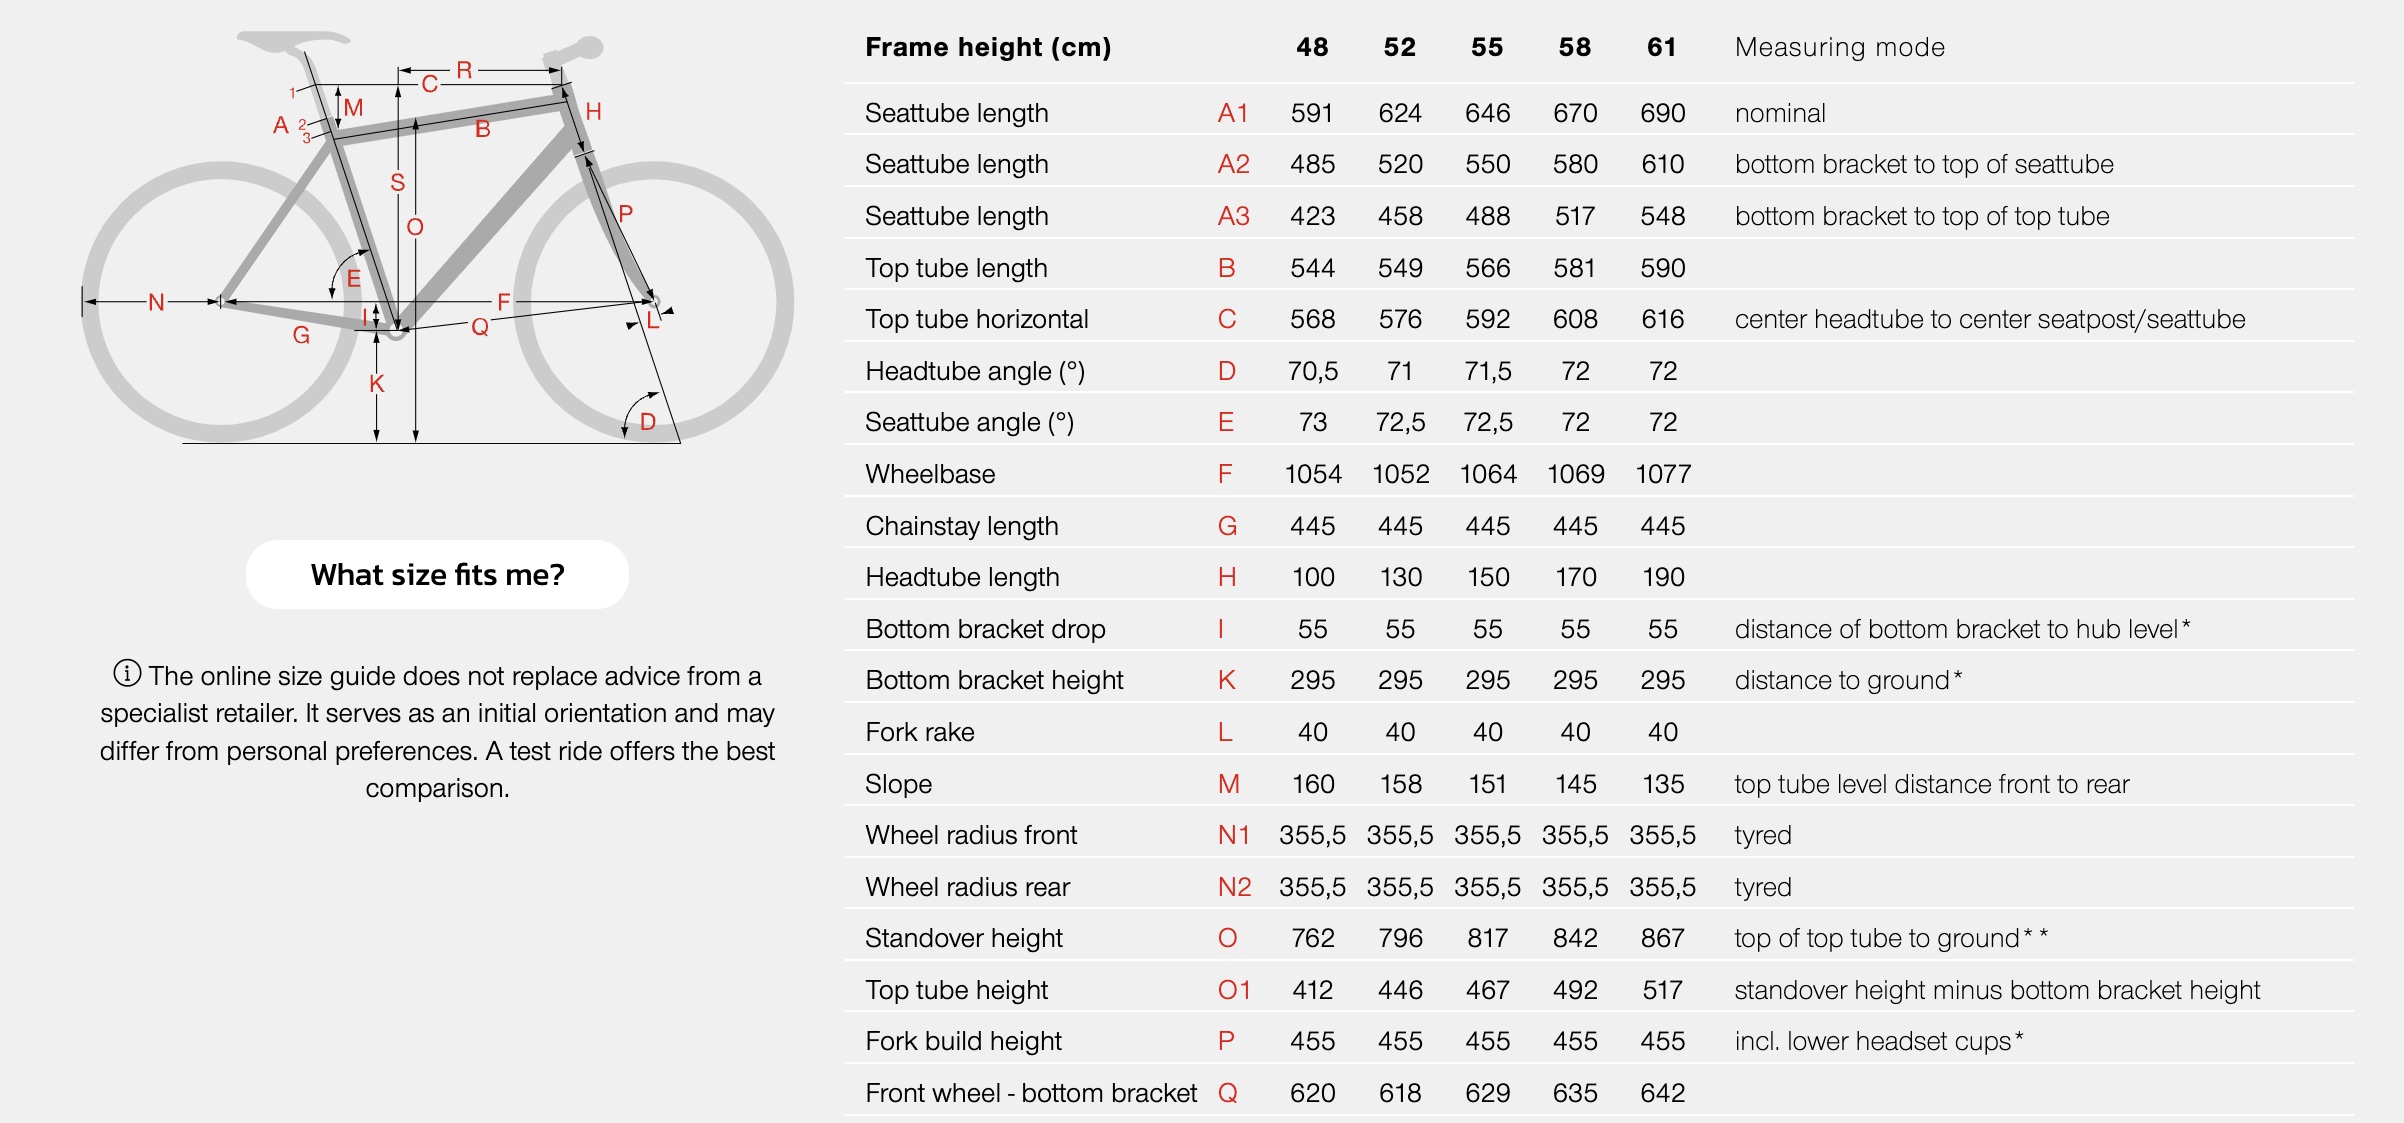Click the Wheelbase row label
Screen dimensions: 2404x1123
tap(930, 474)
